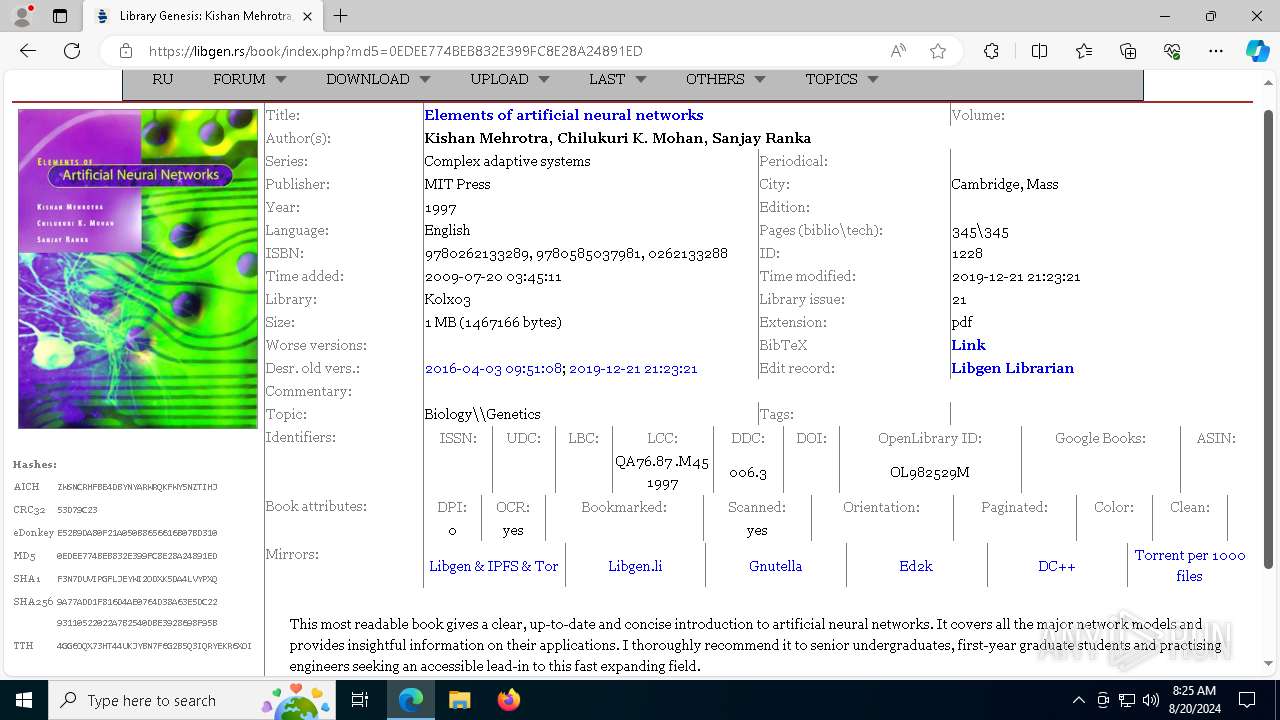The height and width of the screenshot is (720, 1280).
Task: Open Libgen.li mirror link
Action: 635,566
